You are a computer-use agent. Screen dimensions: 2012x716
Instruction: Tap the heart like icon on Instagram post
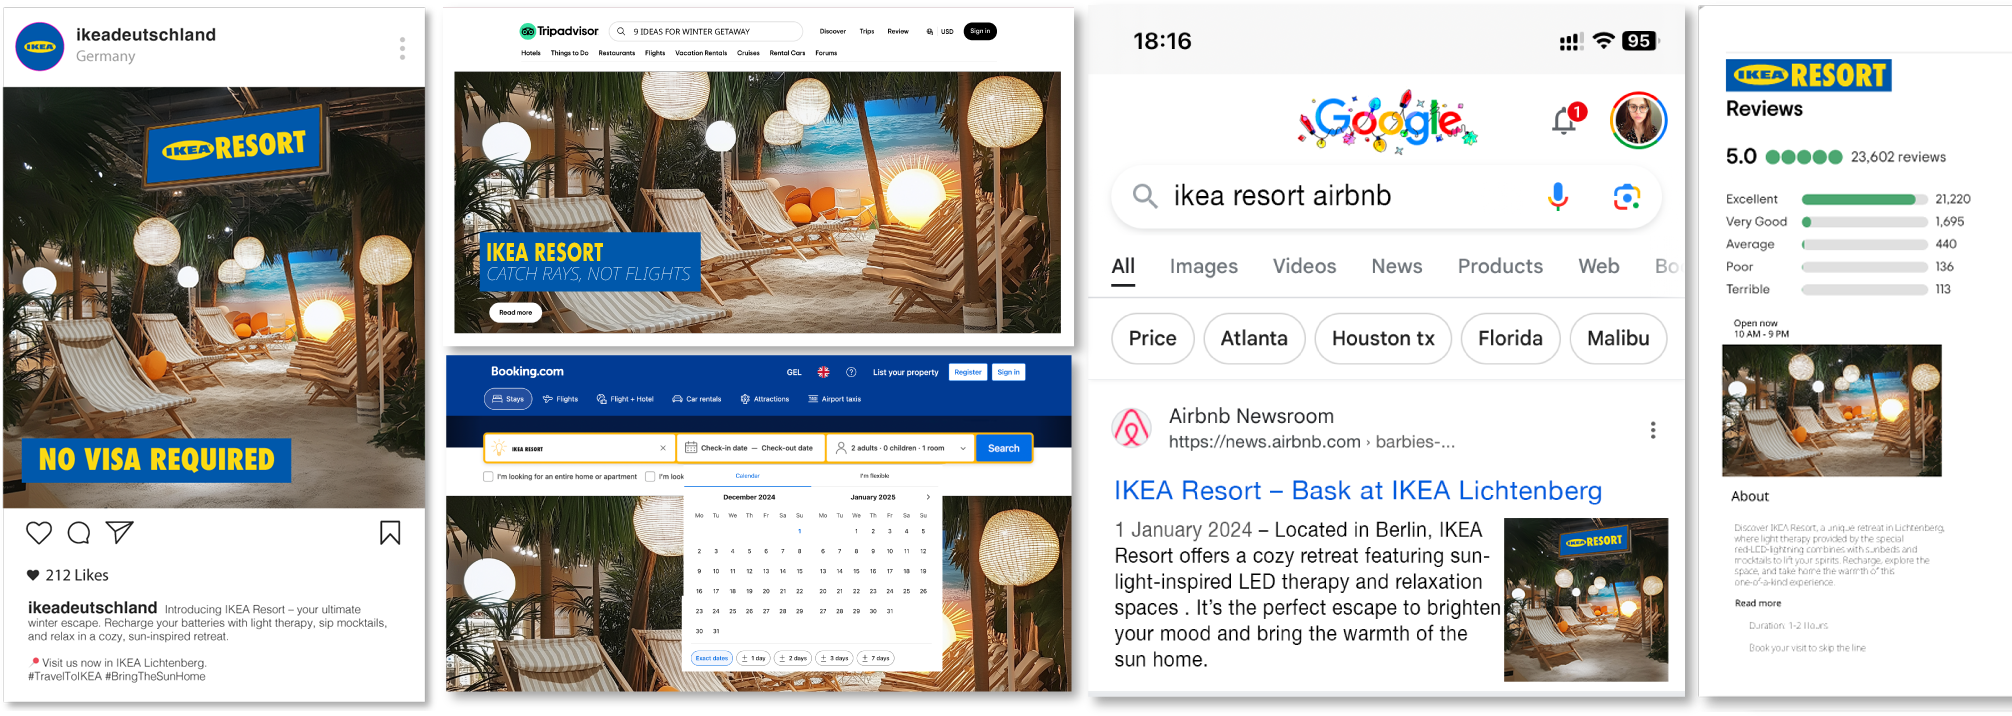[x=39, y=533]
